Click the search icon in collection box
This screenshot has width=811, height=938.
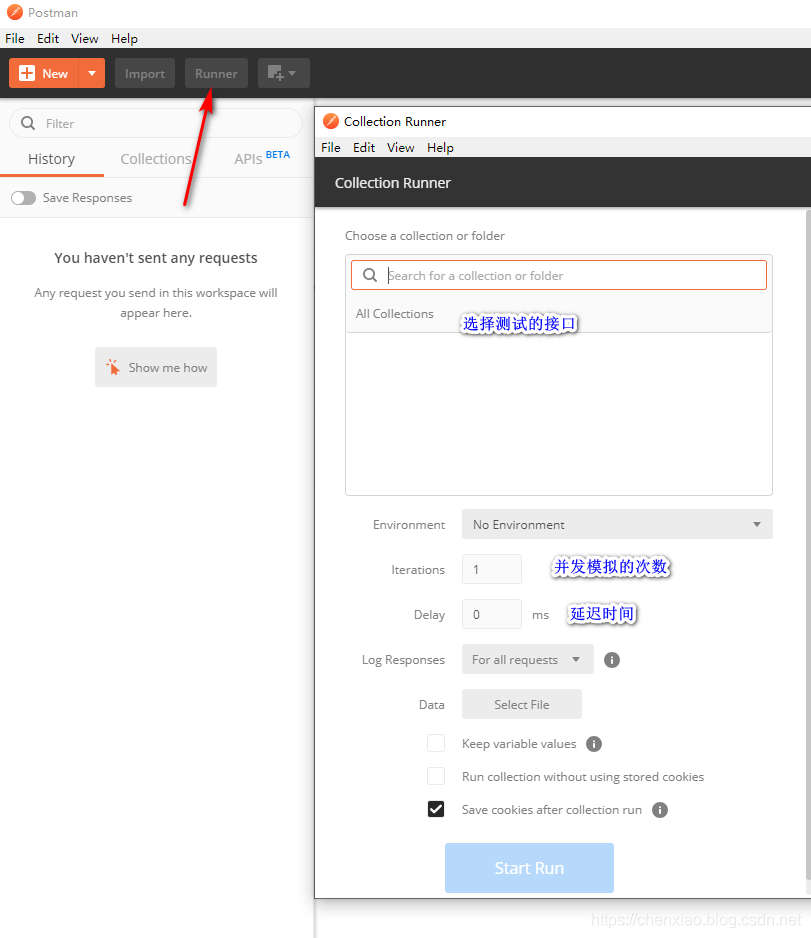(370, 275)
